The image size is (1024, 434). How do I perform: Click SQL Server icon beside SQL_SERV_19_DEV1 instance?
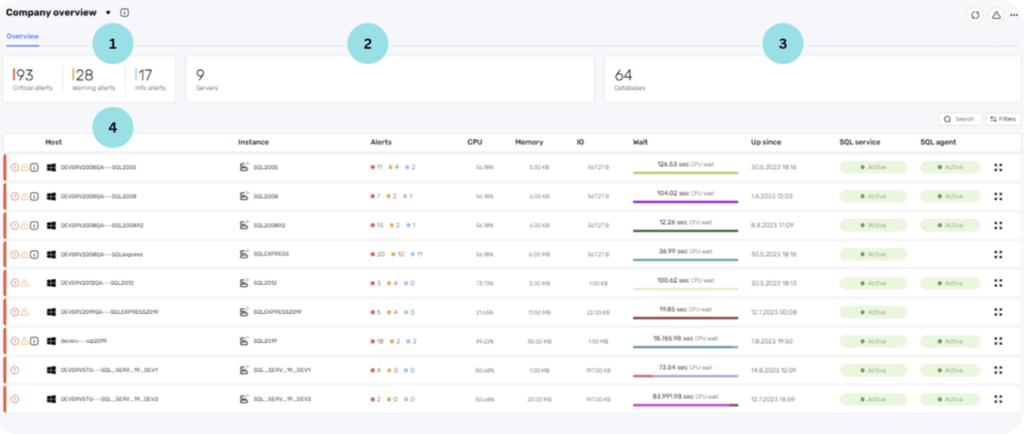tap(244, 370)
